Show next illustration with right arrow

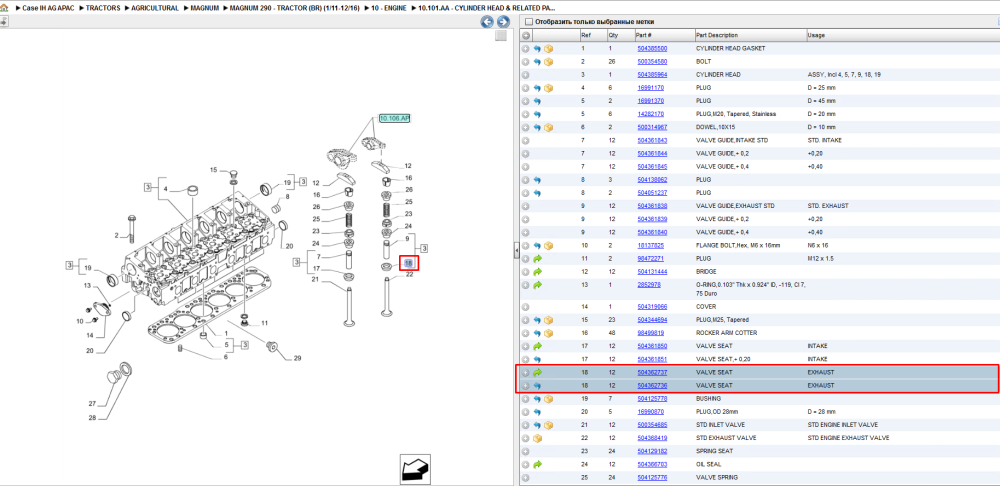(x=503, y=22)
